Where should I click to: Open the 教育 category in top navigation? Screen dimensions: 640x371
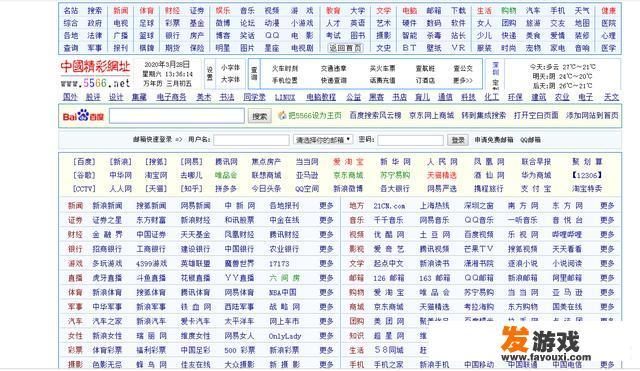pyautogui.click(x=333, y=11)
